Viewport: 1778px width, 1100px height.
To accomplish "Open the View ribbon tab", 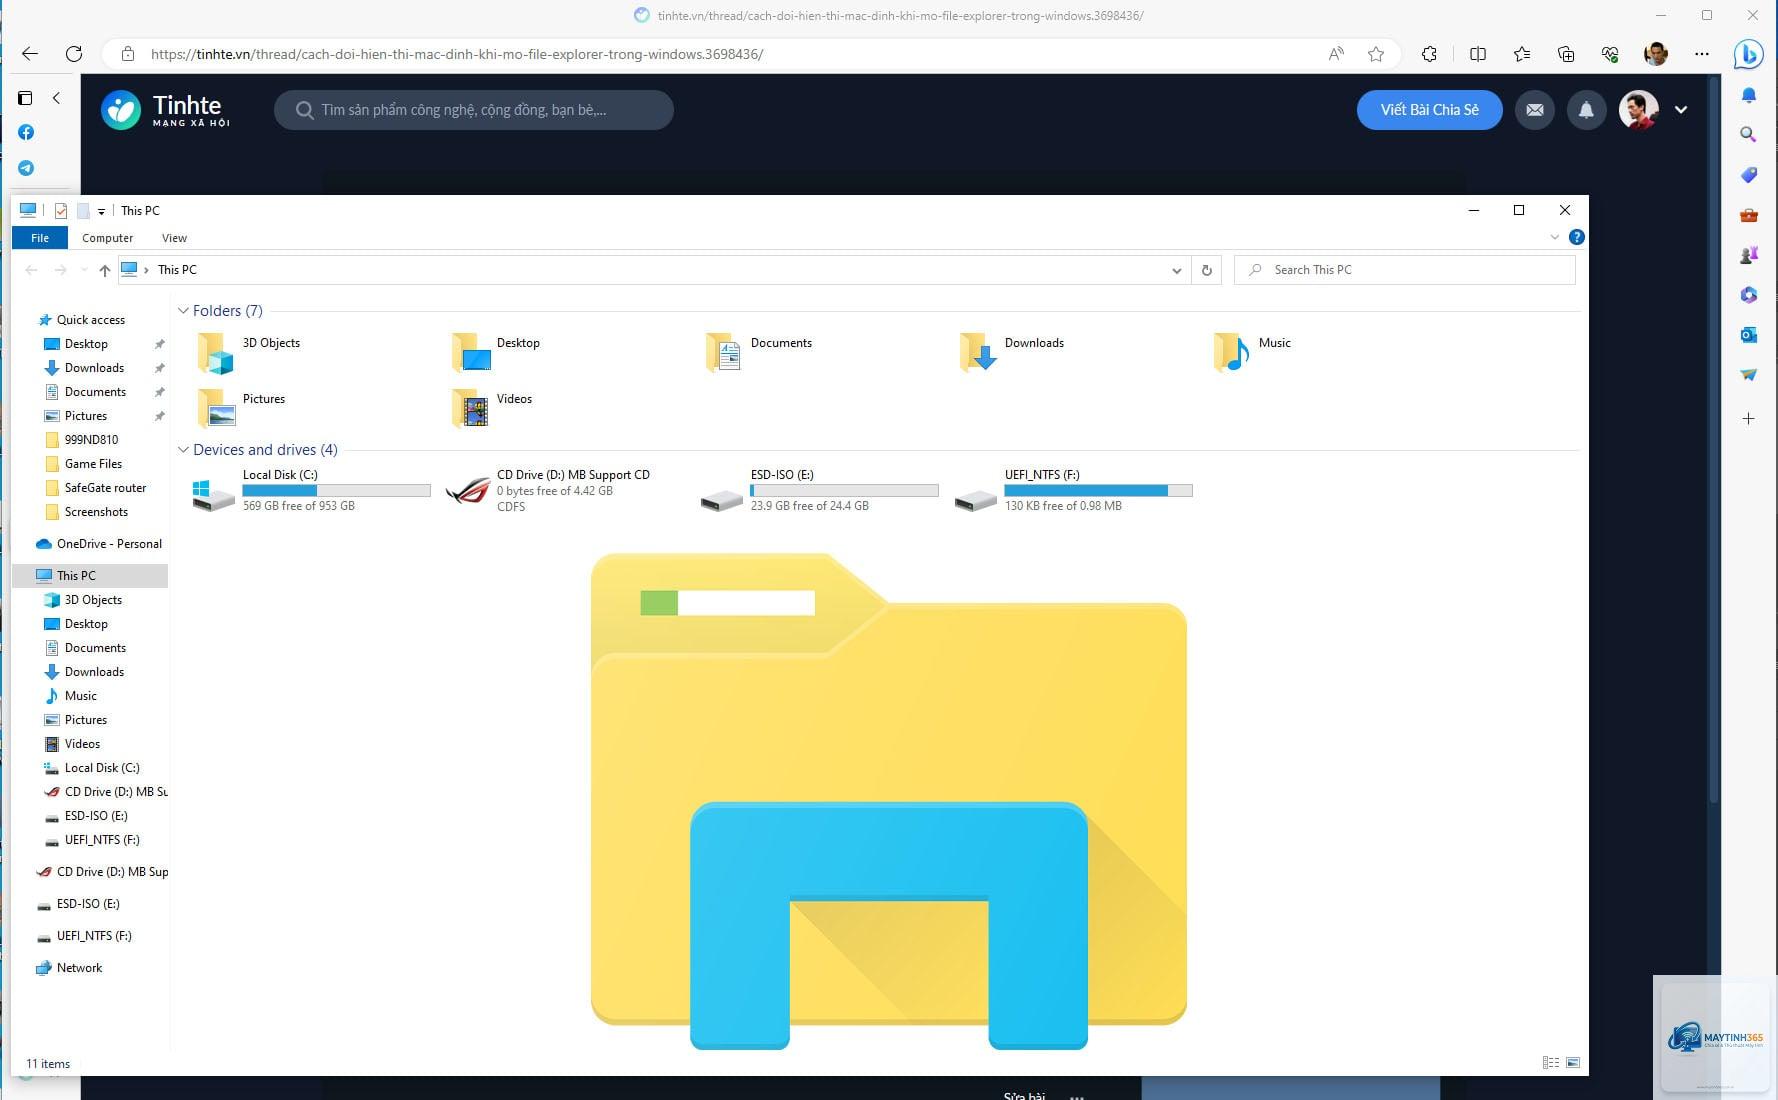I will (x=174, y=238).
